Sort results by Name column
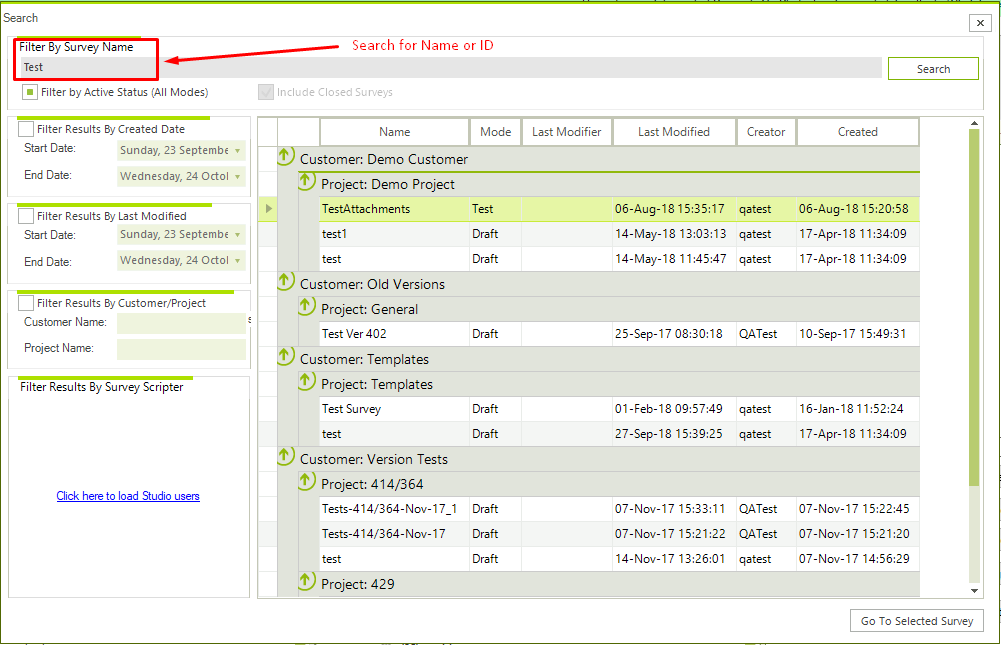1001x645 pixels. [395, 132]
